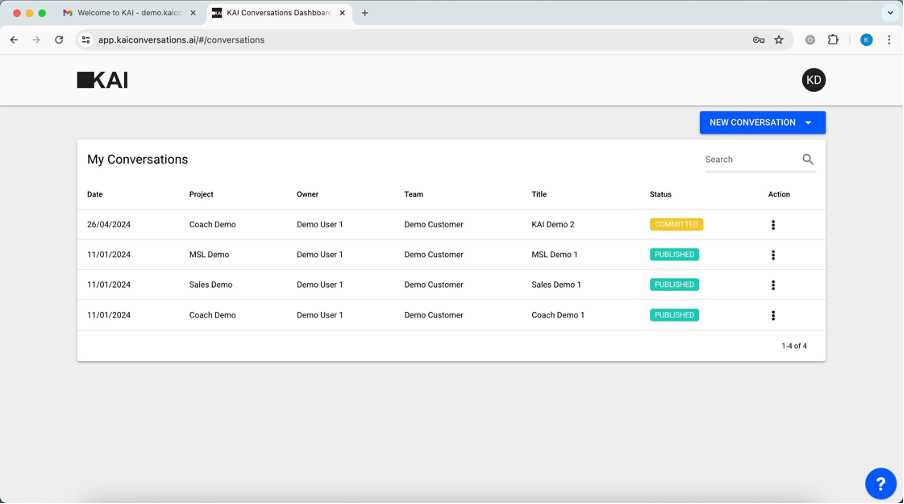Click the MSL Demo project cell
Screen dimensions: 904x504
[x=209, y=254]
